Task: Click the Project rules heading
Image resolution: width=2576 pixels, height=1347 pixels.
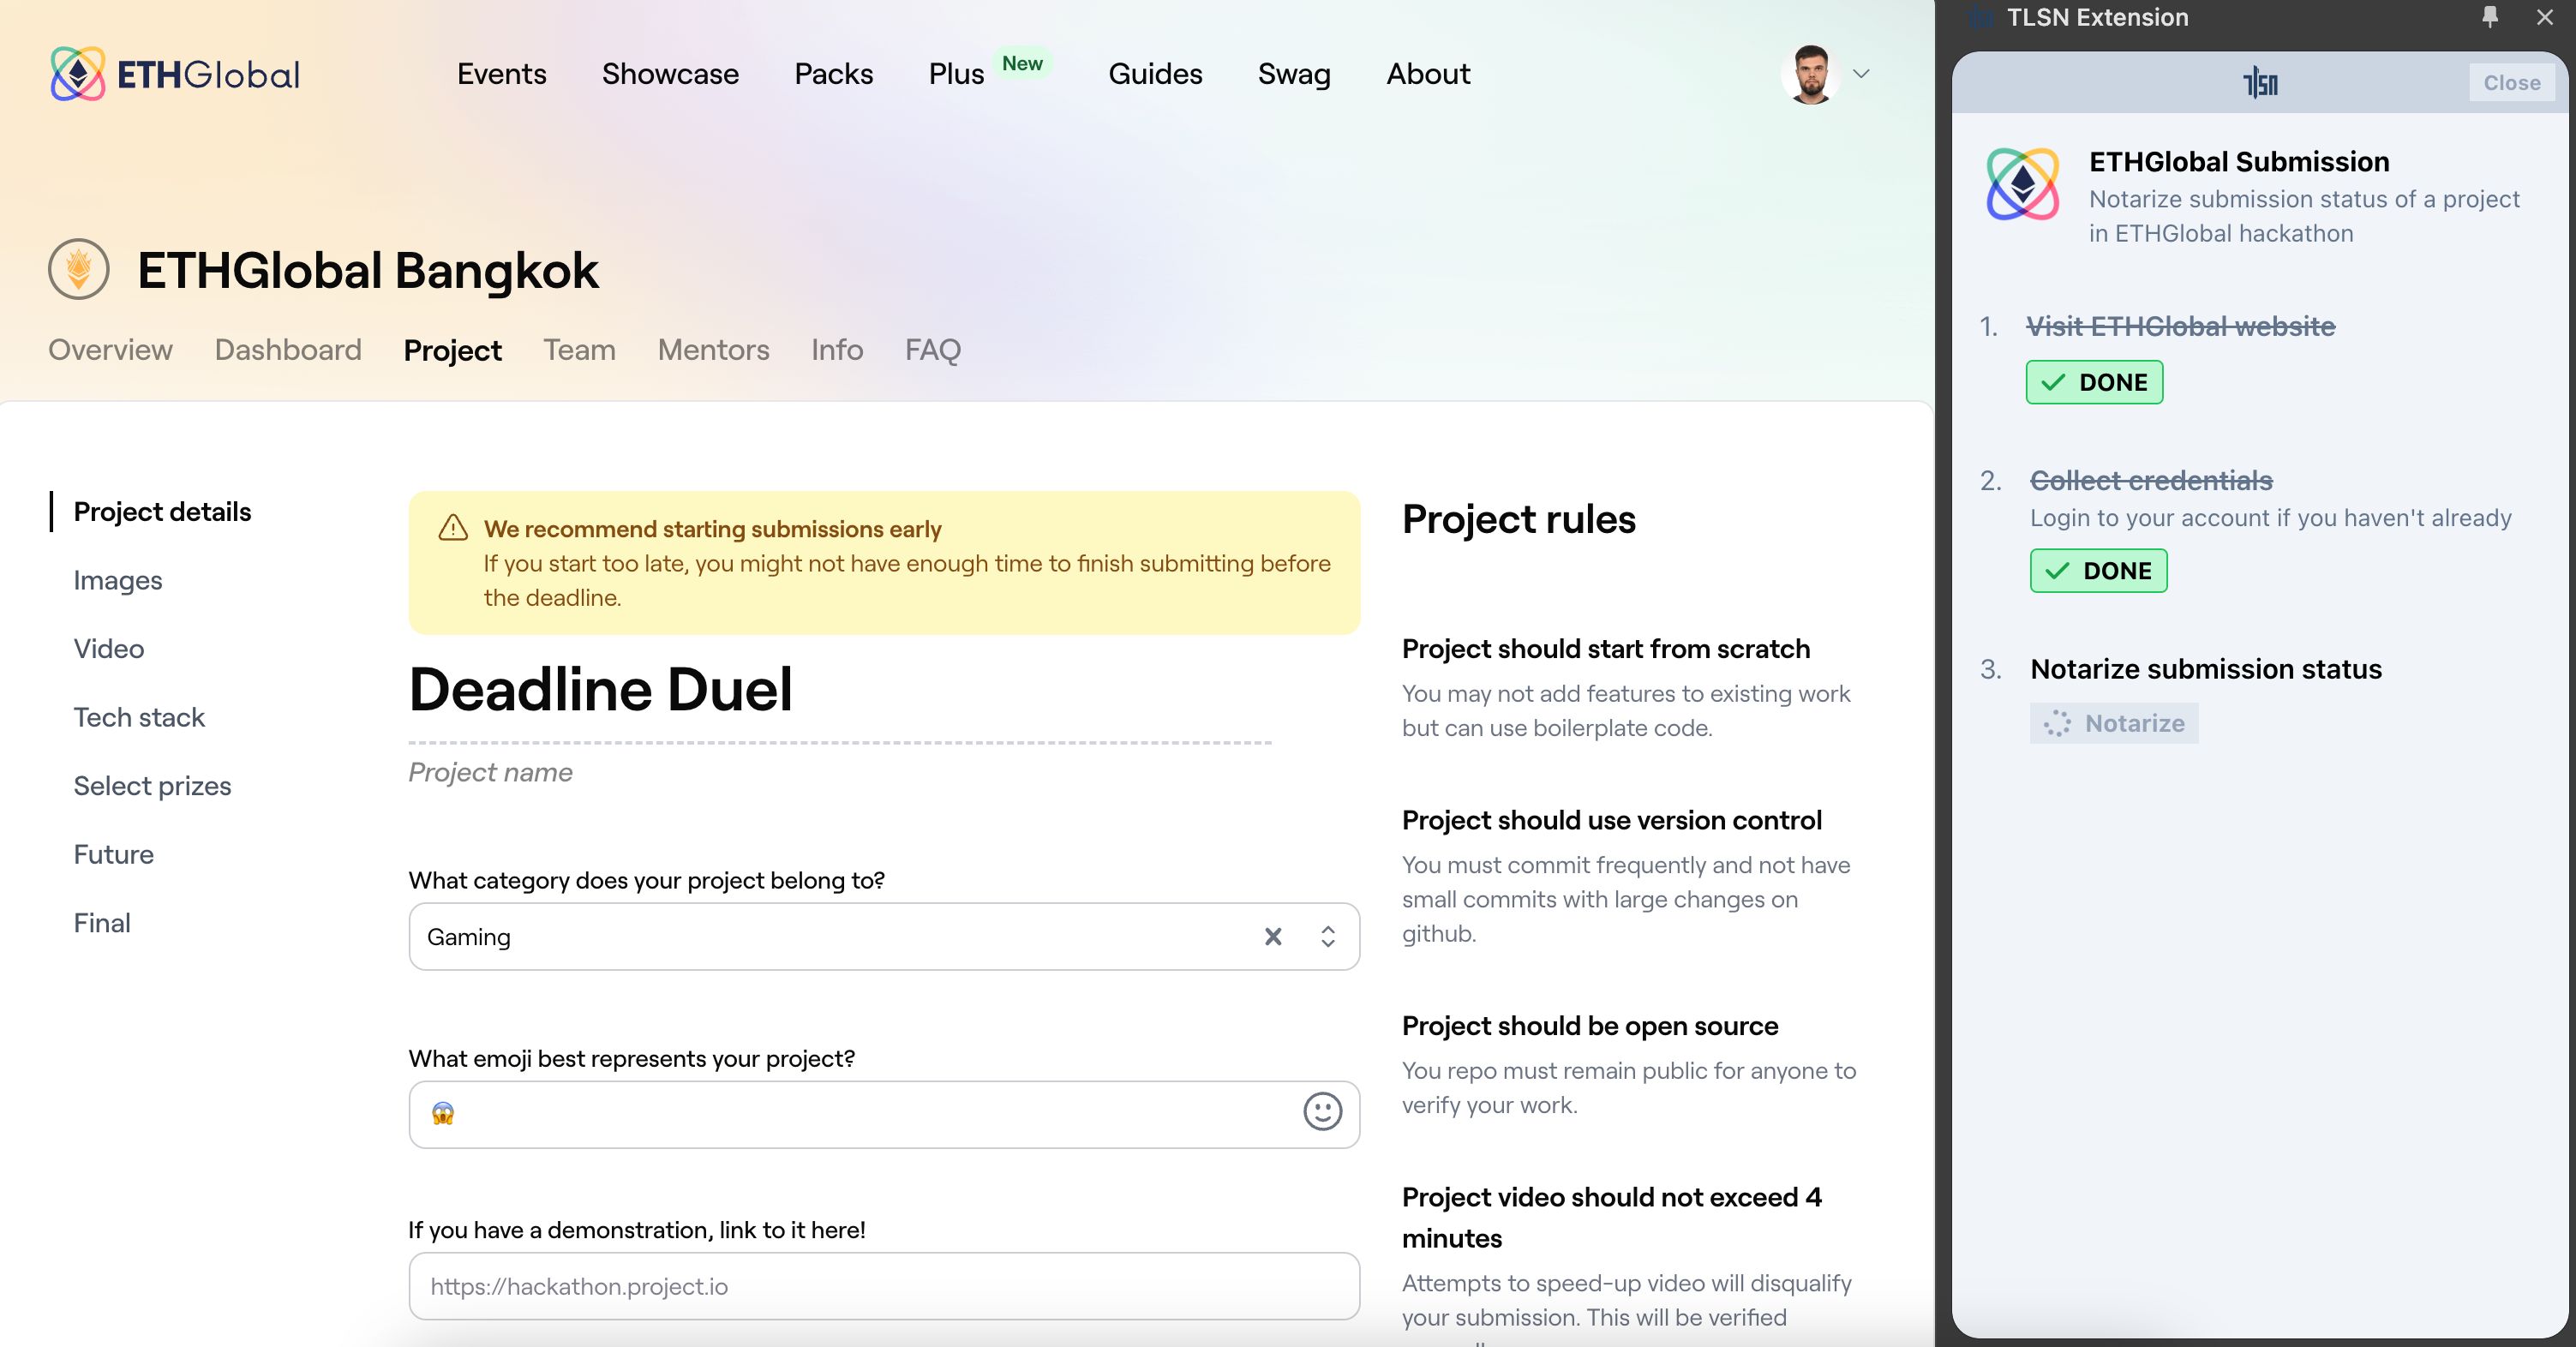Action: (x=1518, y=519)
